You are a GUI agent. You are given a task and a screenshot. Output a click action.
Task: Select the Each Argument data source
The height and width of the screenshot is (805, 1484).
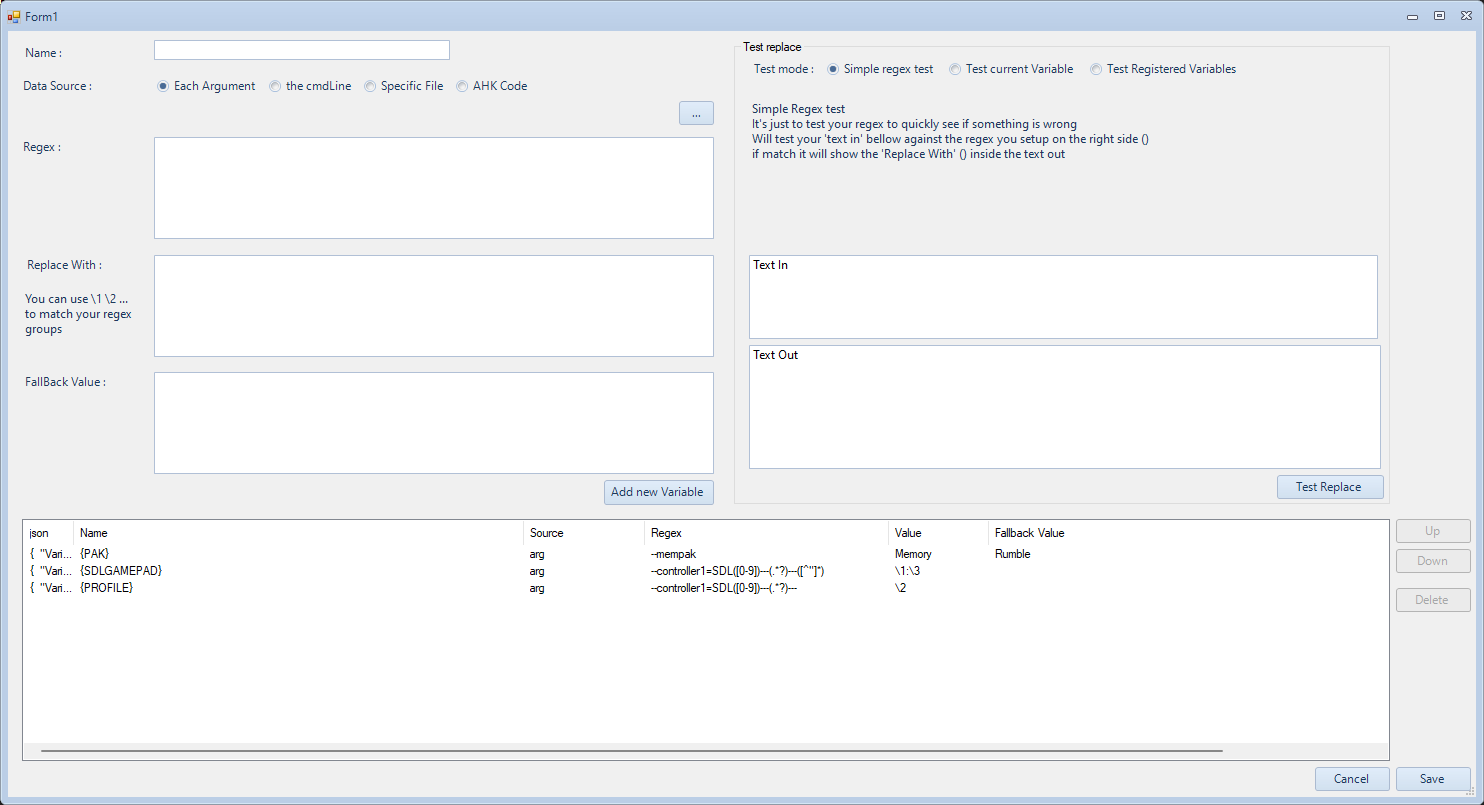click(163, 86)
